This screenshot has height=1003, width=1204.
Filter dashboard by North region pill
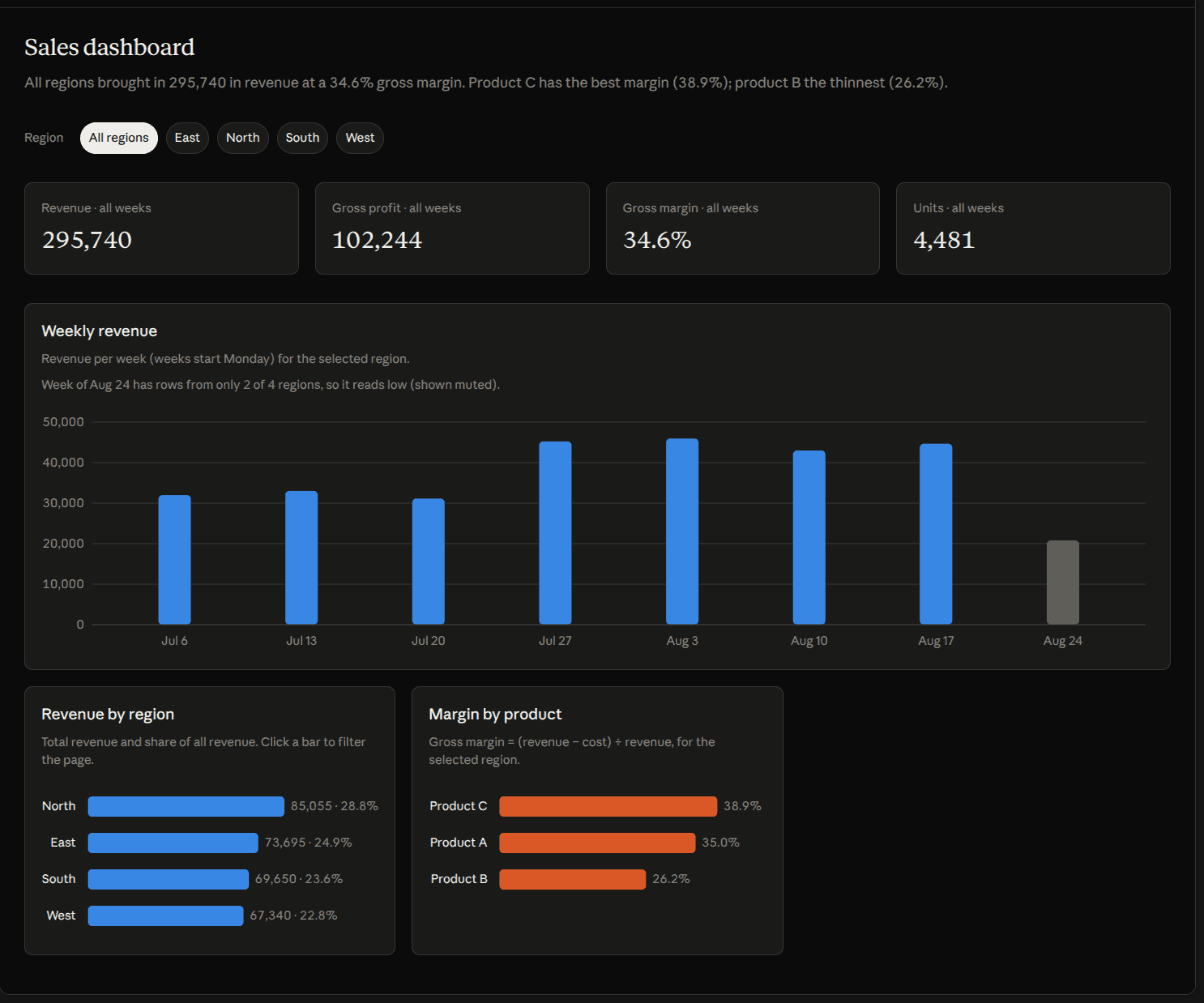pyautogui.click(x=243, y=138)
